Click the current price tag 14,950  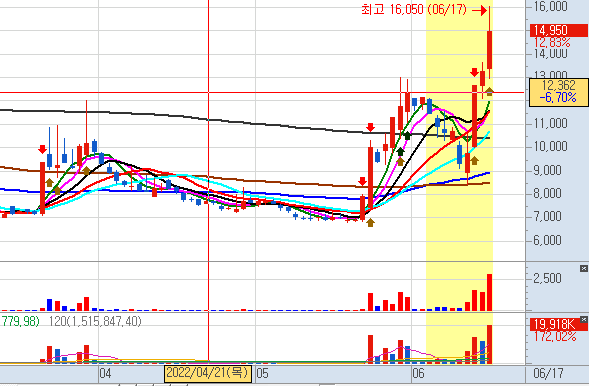click(x=559, y=30)
